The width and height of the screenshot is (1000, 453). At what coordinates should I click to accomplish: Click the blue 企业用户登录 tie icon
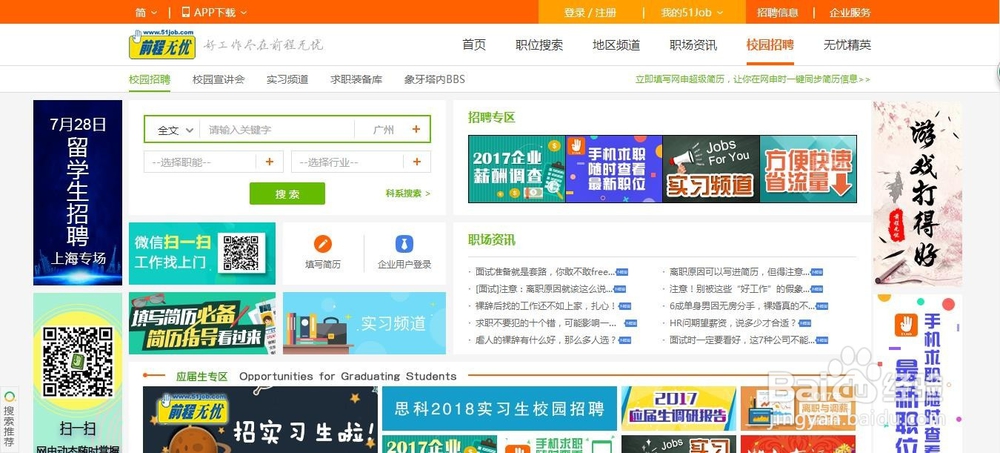point(404,244)
